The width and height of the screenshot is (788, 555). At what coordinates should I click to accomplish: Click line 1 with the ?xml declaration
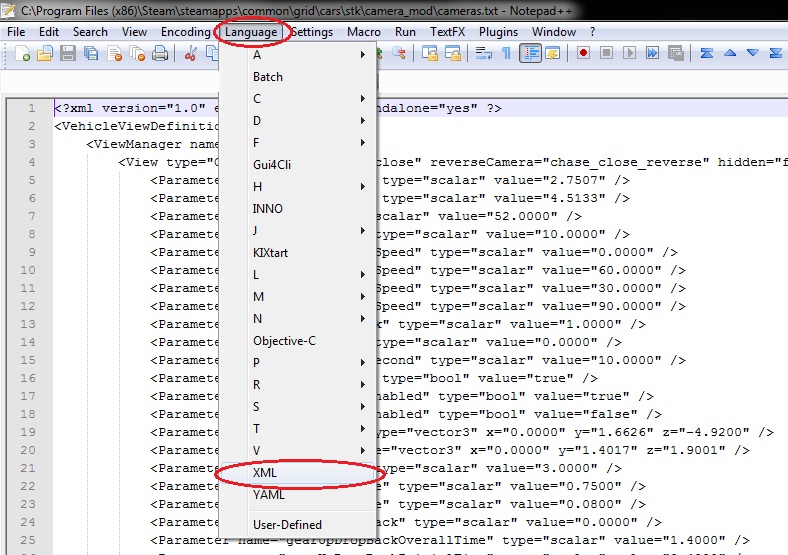(420, 108)
